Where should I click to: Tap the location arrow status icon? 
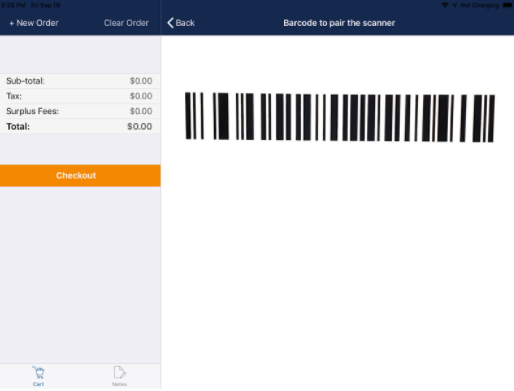click(454, 5)
